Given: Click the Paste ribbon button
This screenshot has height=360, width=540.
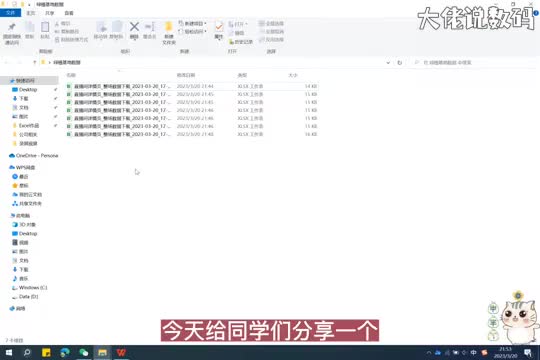Looking at the screenshot, I should [x=45, y=30].
